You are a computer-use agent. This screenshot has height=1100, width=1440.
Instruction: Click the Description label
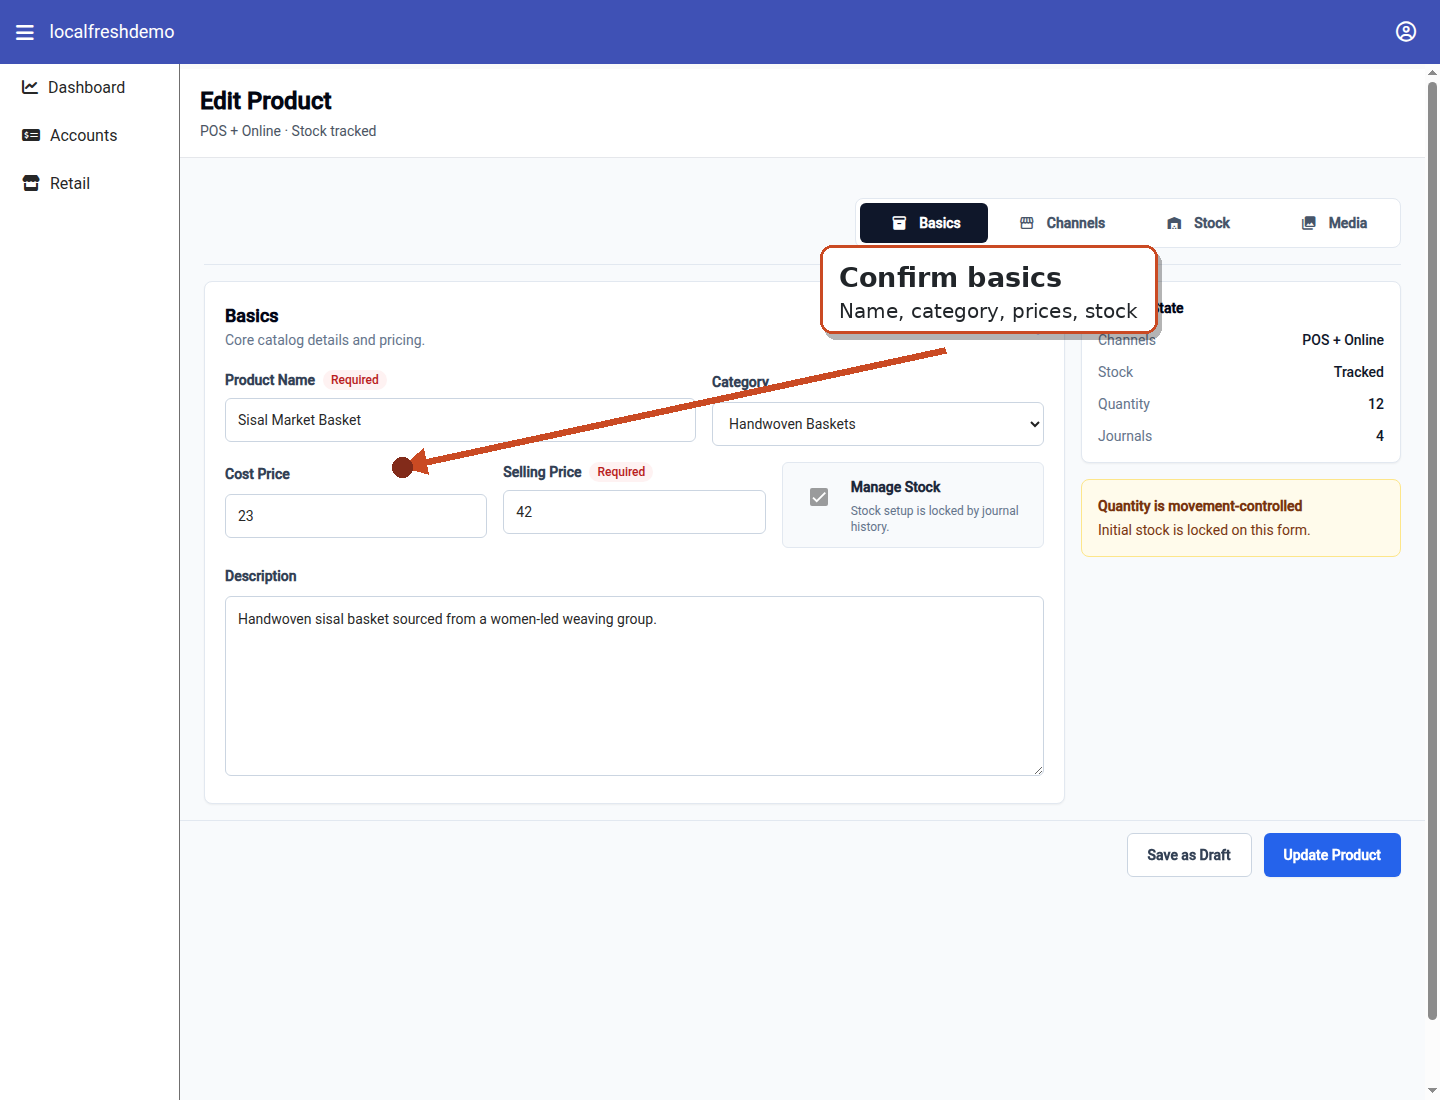[261, 576]
